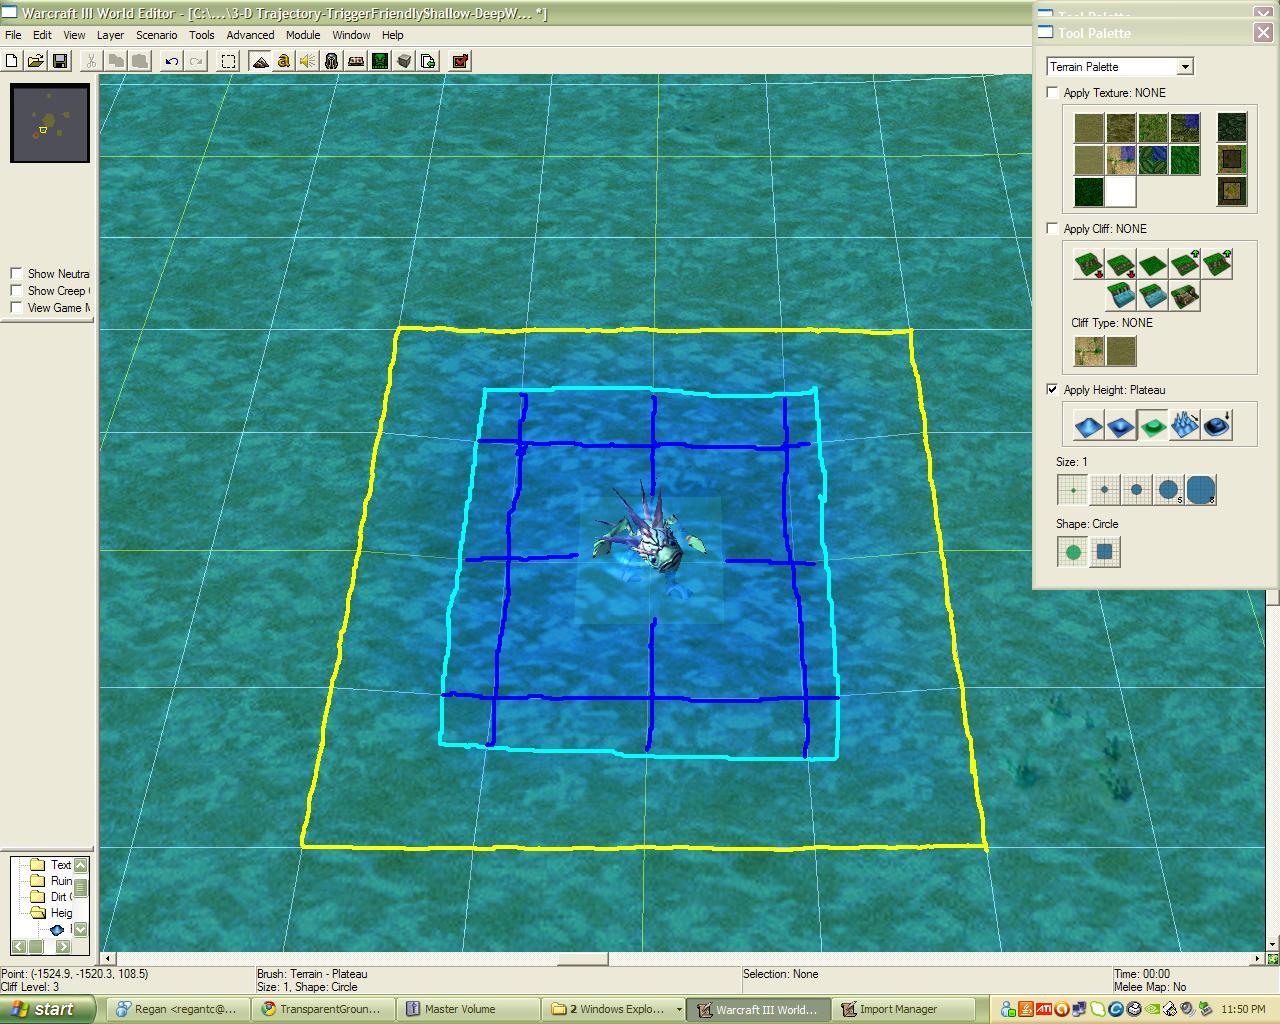Uncheck the Apply Height checkbox

tap(1052, 389)
